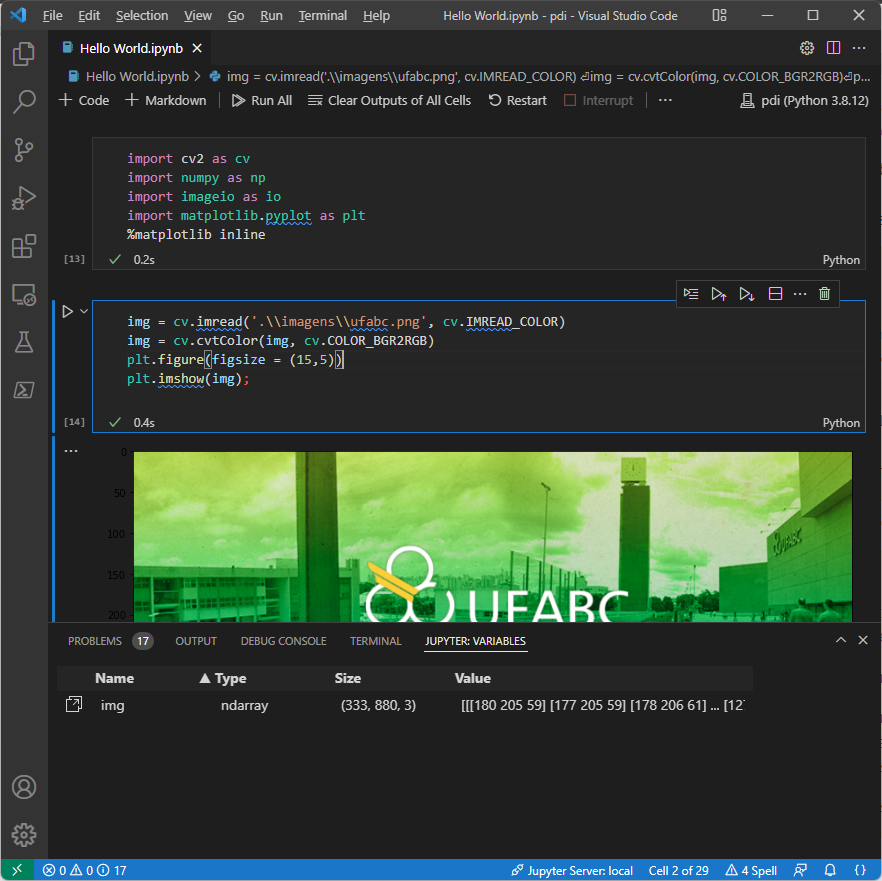The height and width of the screenshot is (881, 882).
Task: Open the PowerShell view icon
Action: click(x=24, y=390)
